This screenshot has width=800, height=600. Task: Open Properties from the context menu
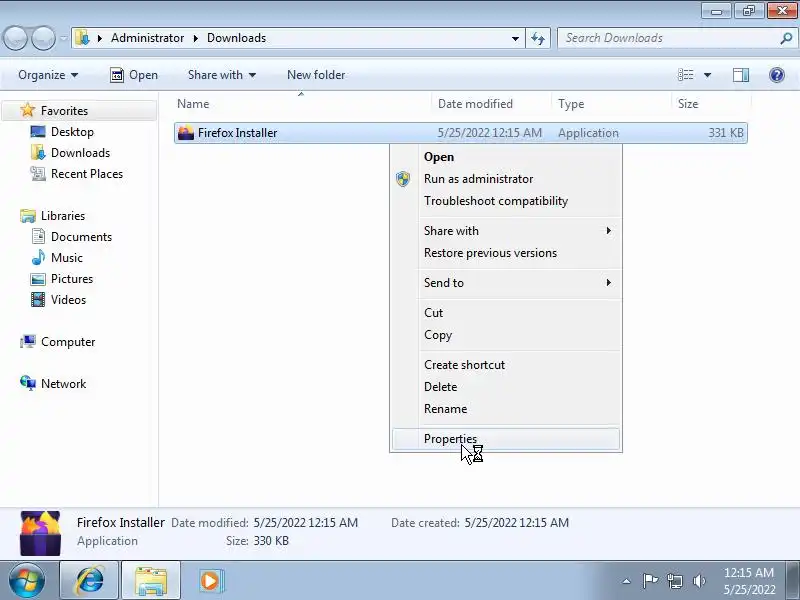coord(506,439)
